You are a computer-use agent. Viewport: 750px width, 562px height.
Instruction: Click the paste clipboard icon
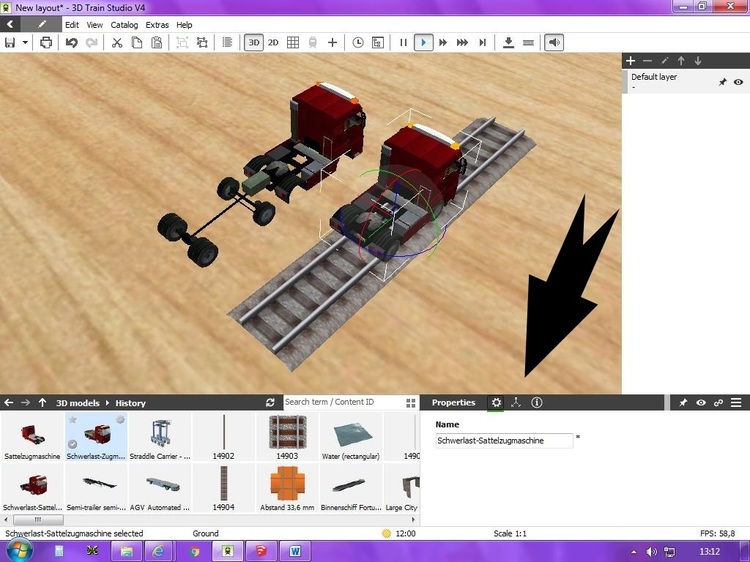click(156, 43)
